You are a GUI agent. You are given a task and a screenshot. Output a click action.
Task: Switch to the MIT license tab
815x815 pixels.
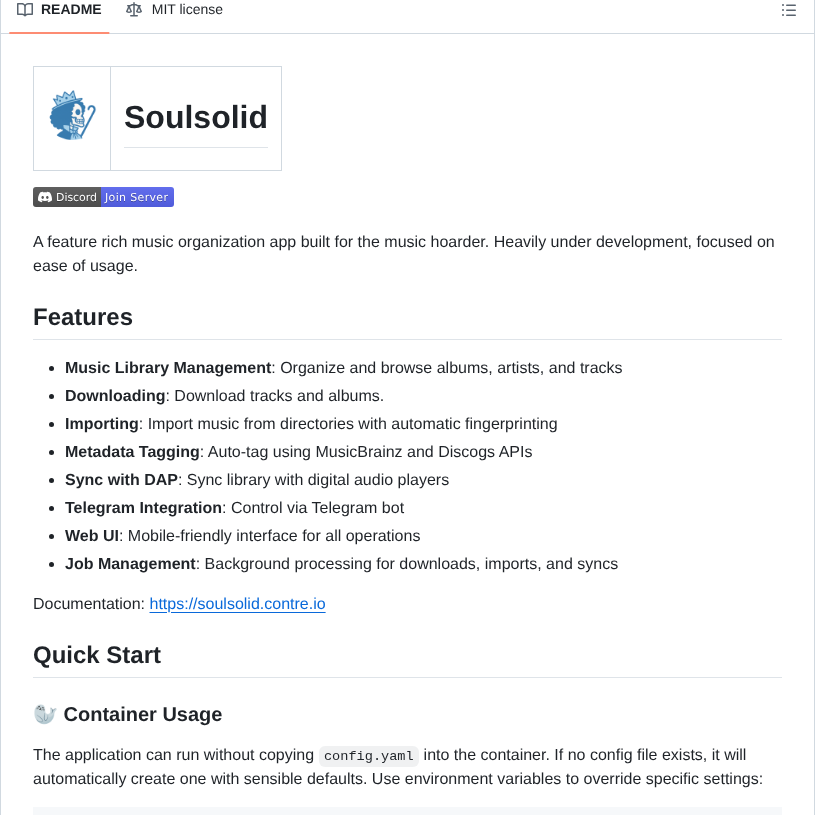point(186,10)
